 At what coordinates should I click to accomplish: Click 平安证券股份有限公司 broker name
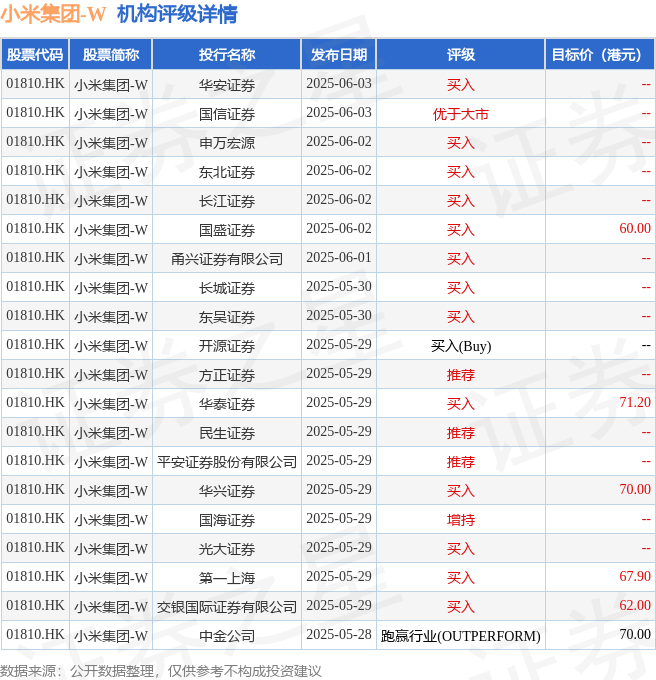pyautogui.click(x=227, y=462)
